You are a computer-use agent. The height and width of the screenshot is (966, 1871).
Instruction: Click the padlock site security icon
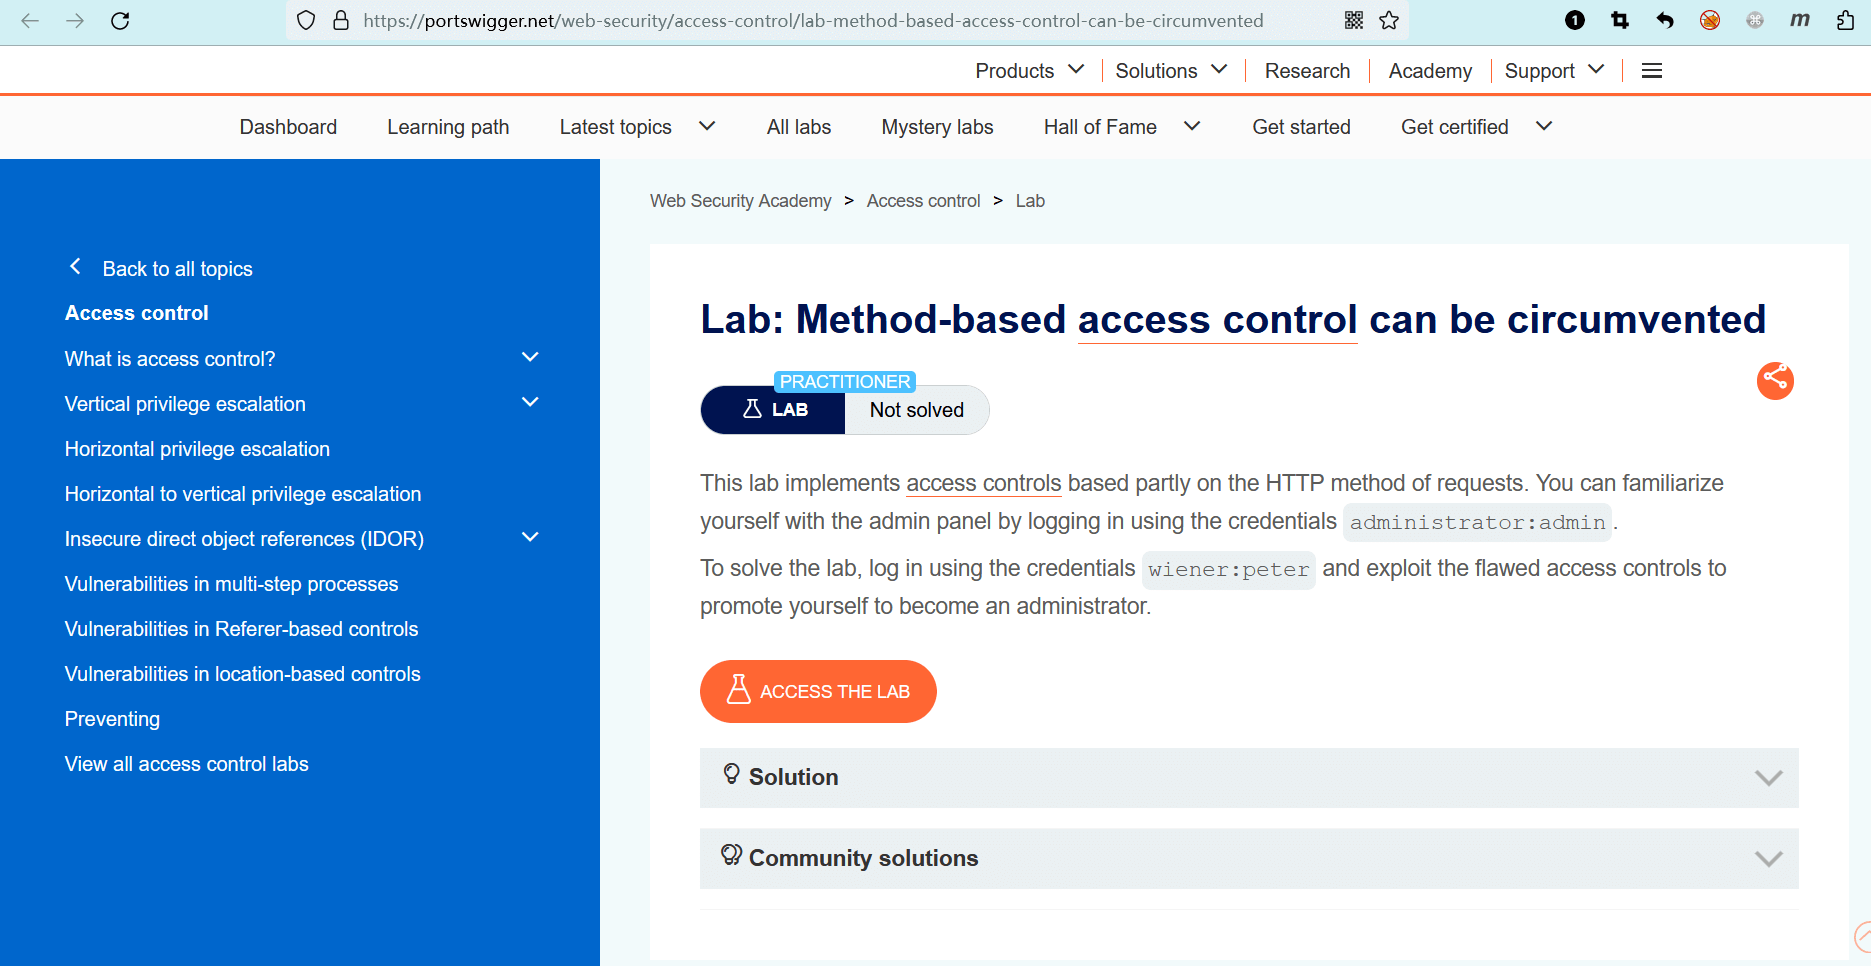pos(341,21)
